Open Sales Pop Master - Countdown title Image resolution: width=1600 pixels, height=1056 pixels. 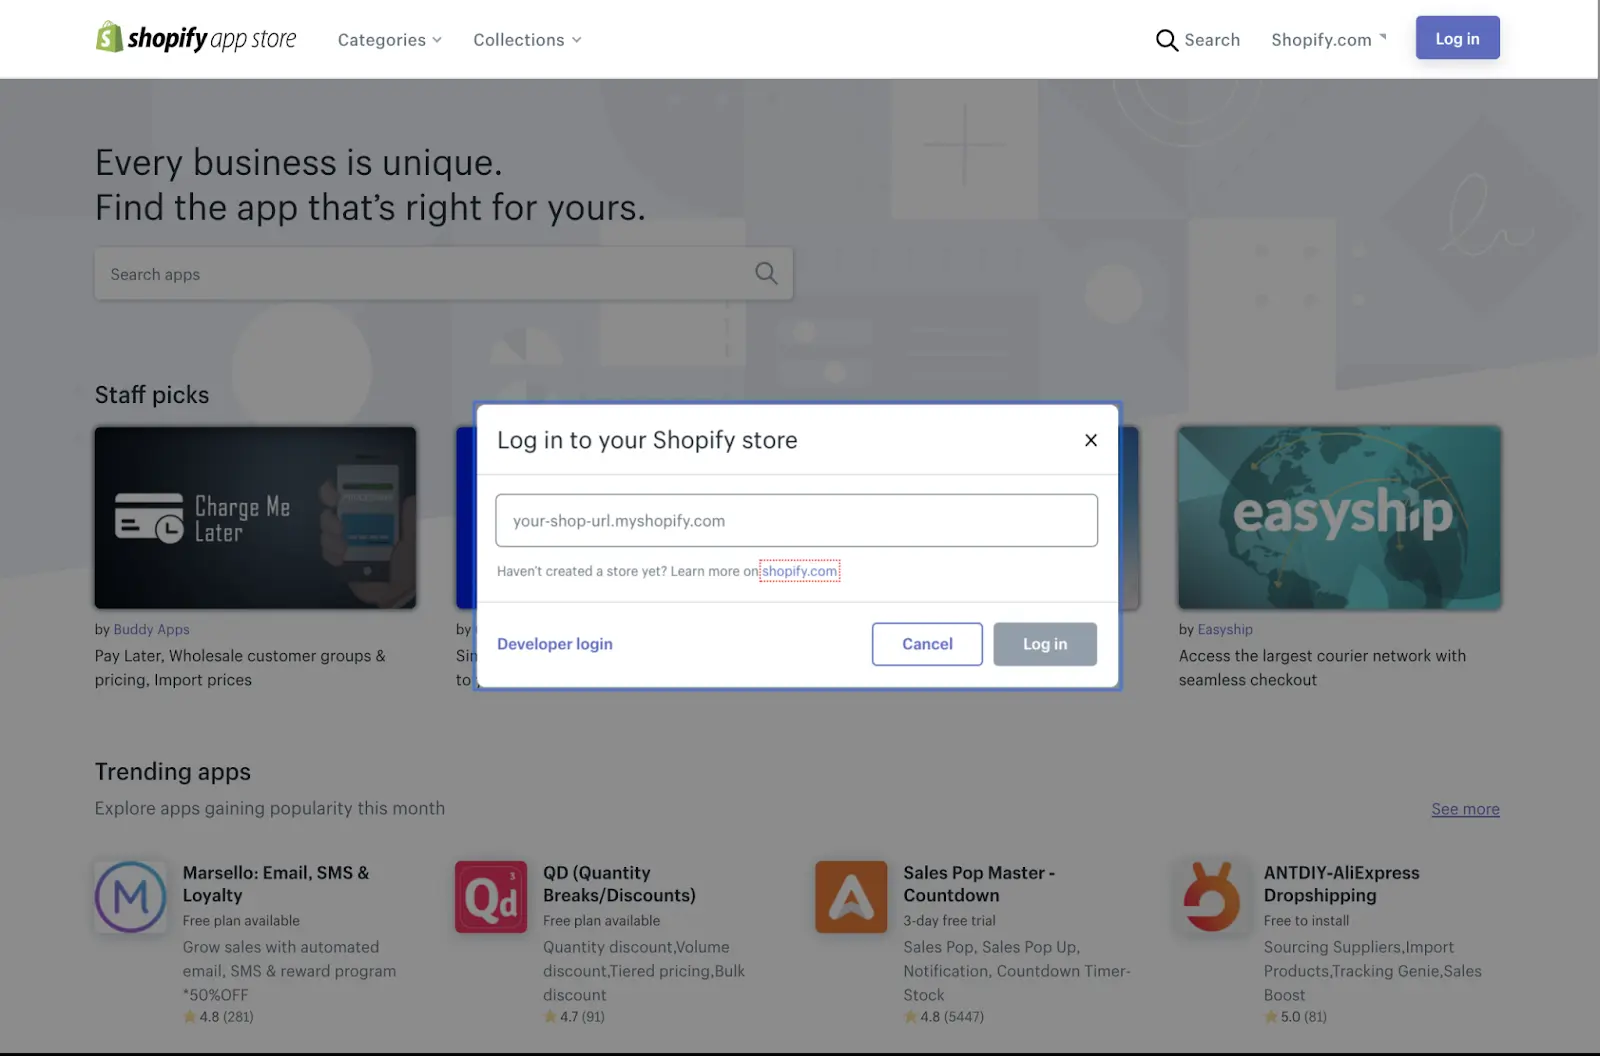pos(979,884)
